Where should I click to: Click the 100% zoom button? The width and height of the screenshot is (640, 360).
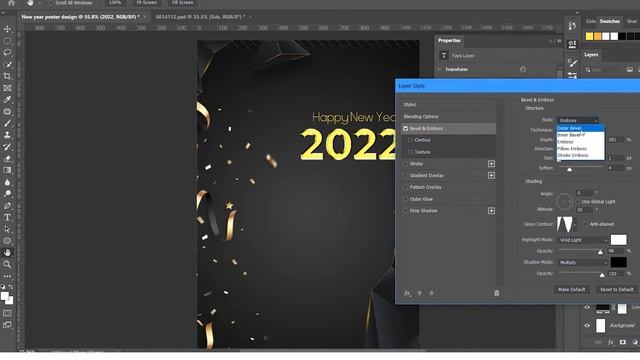pyautogui.click(x=115, y=2)
